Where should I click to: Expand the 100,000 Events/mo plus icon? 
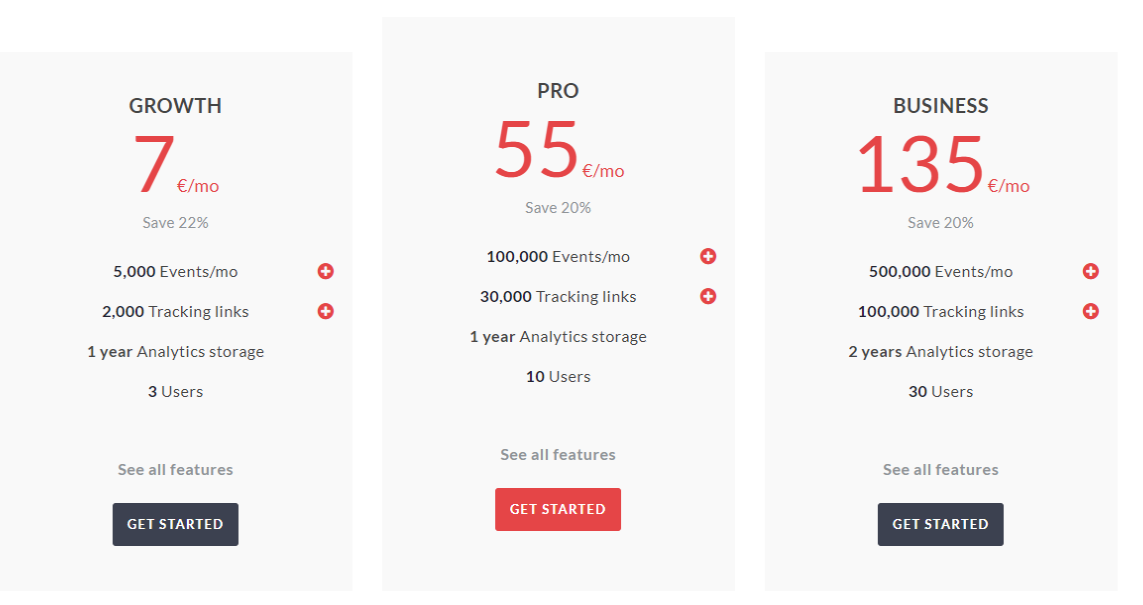pyautogui.click(x=708, y=256)
